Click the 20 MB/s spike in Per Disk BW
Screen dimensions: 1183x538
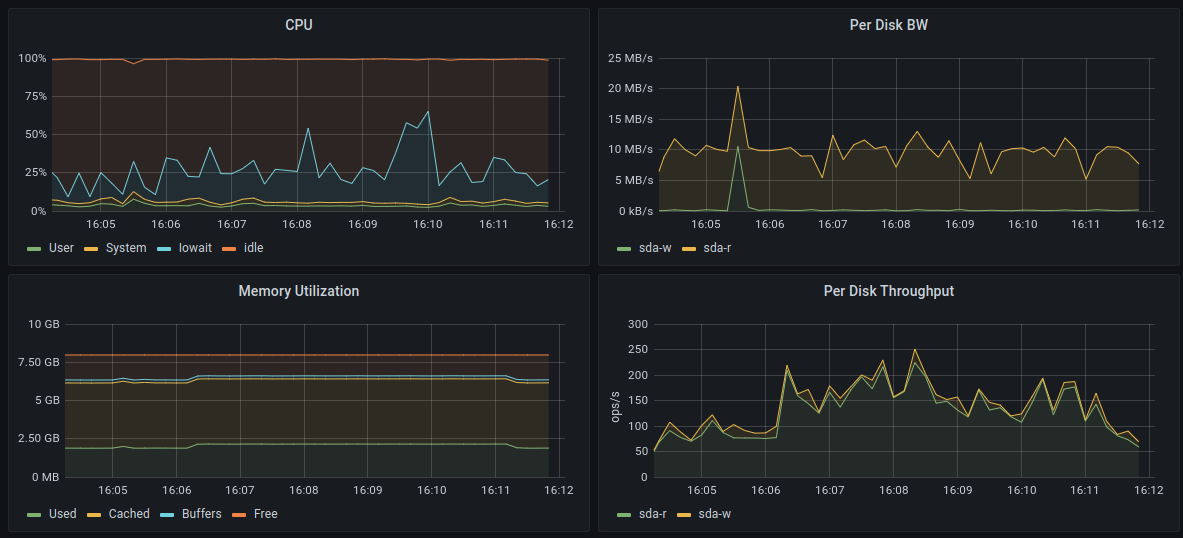738,86
